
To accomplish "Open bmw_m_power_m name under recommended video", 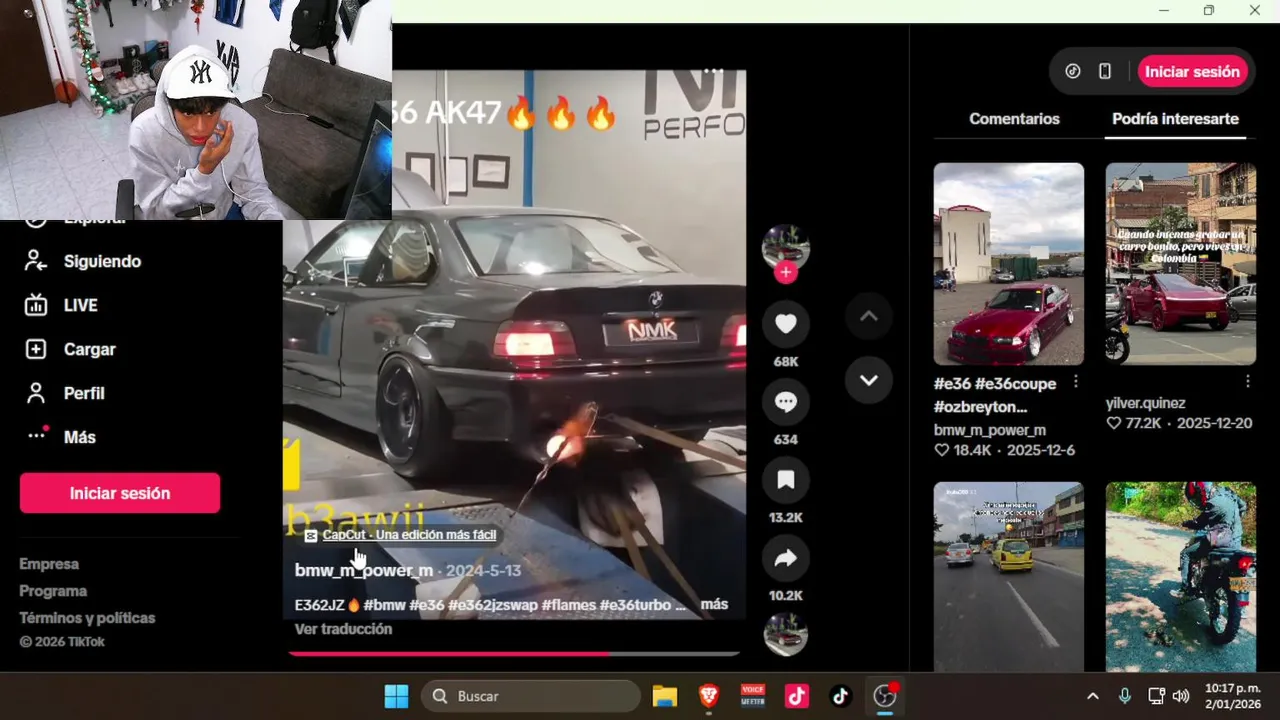I will (990, 430).
